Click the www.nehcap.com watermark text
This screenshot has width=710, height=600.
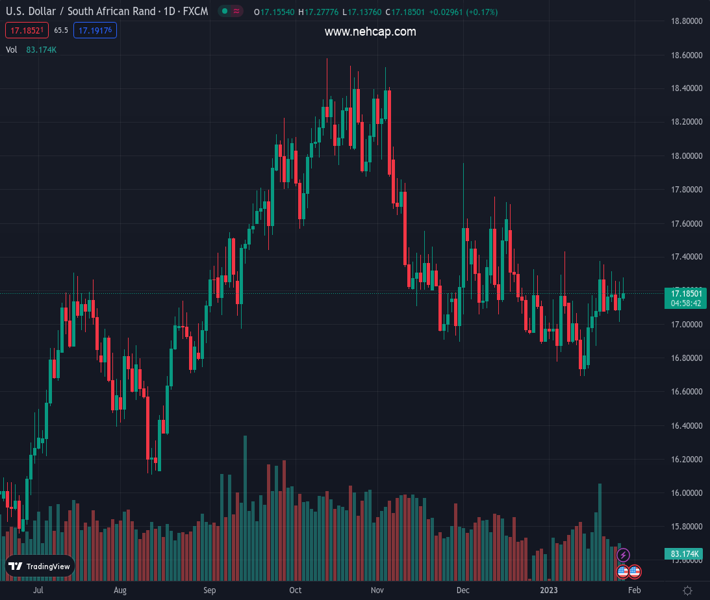(x=370, y=32)
